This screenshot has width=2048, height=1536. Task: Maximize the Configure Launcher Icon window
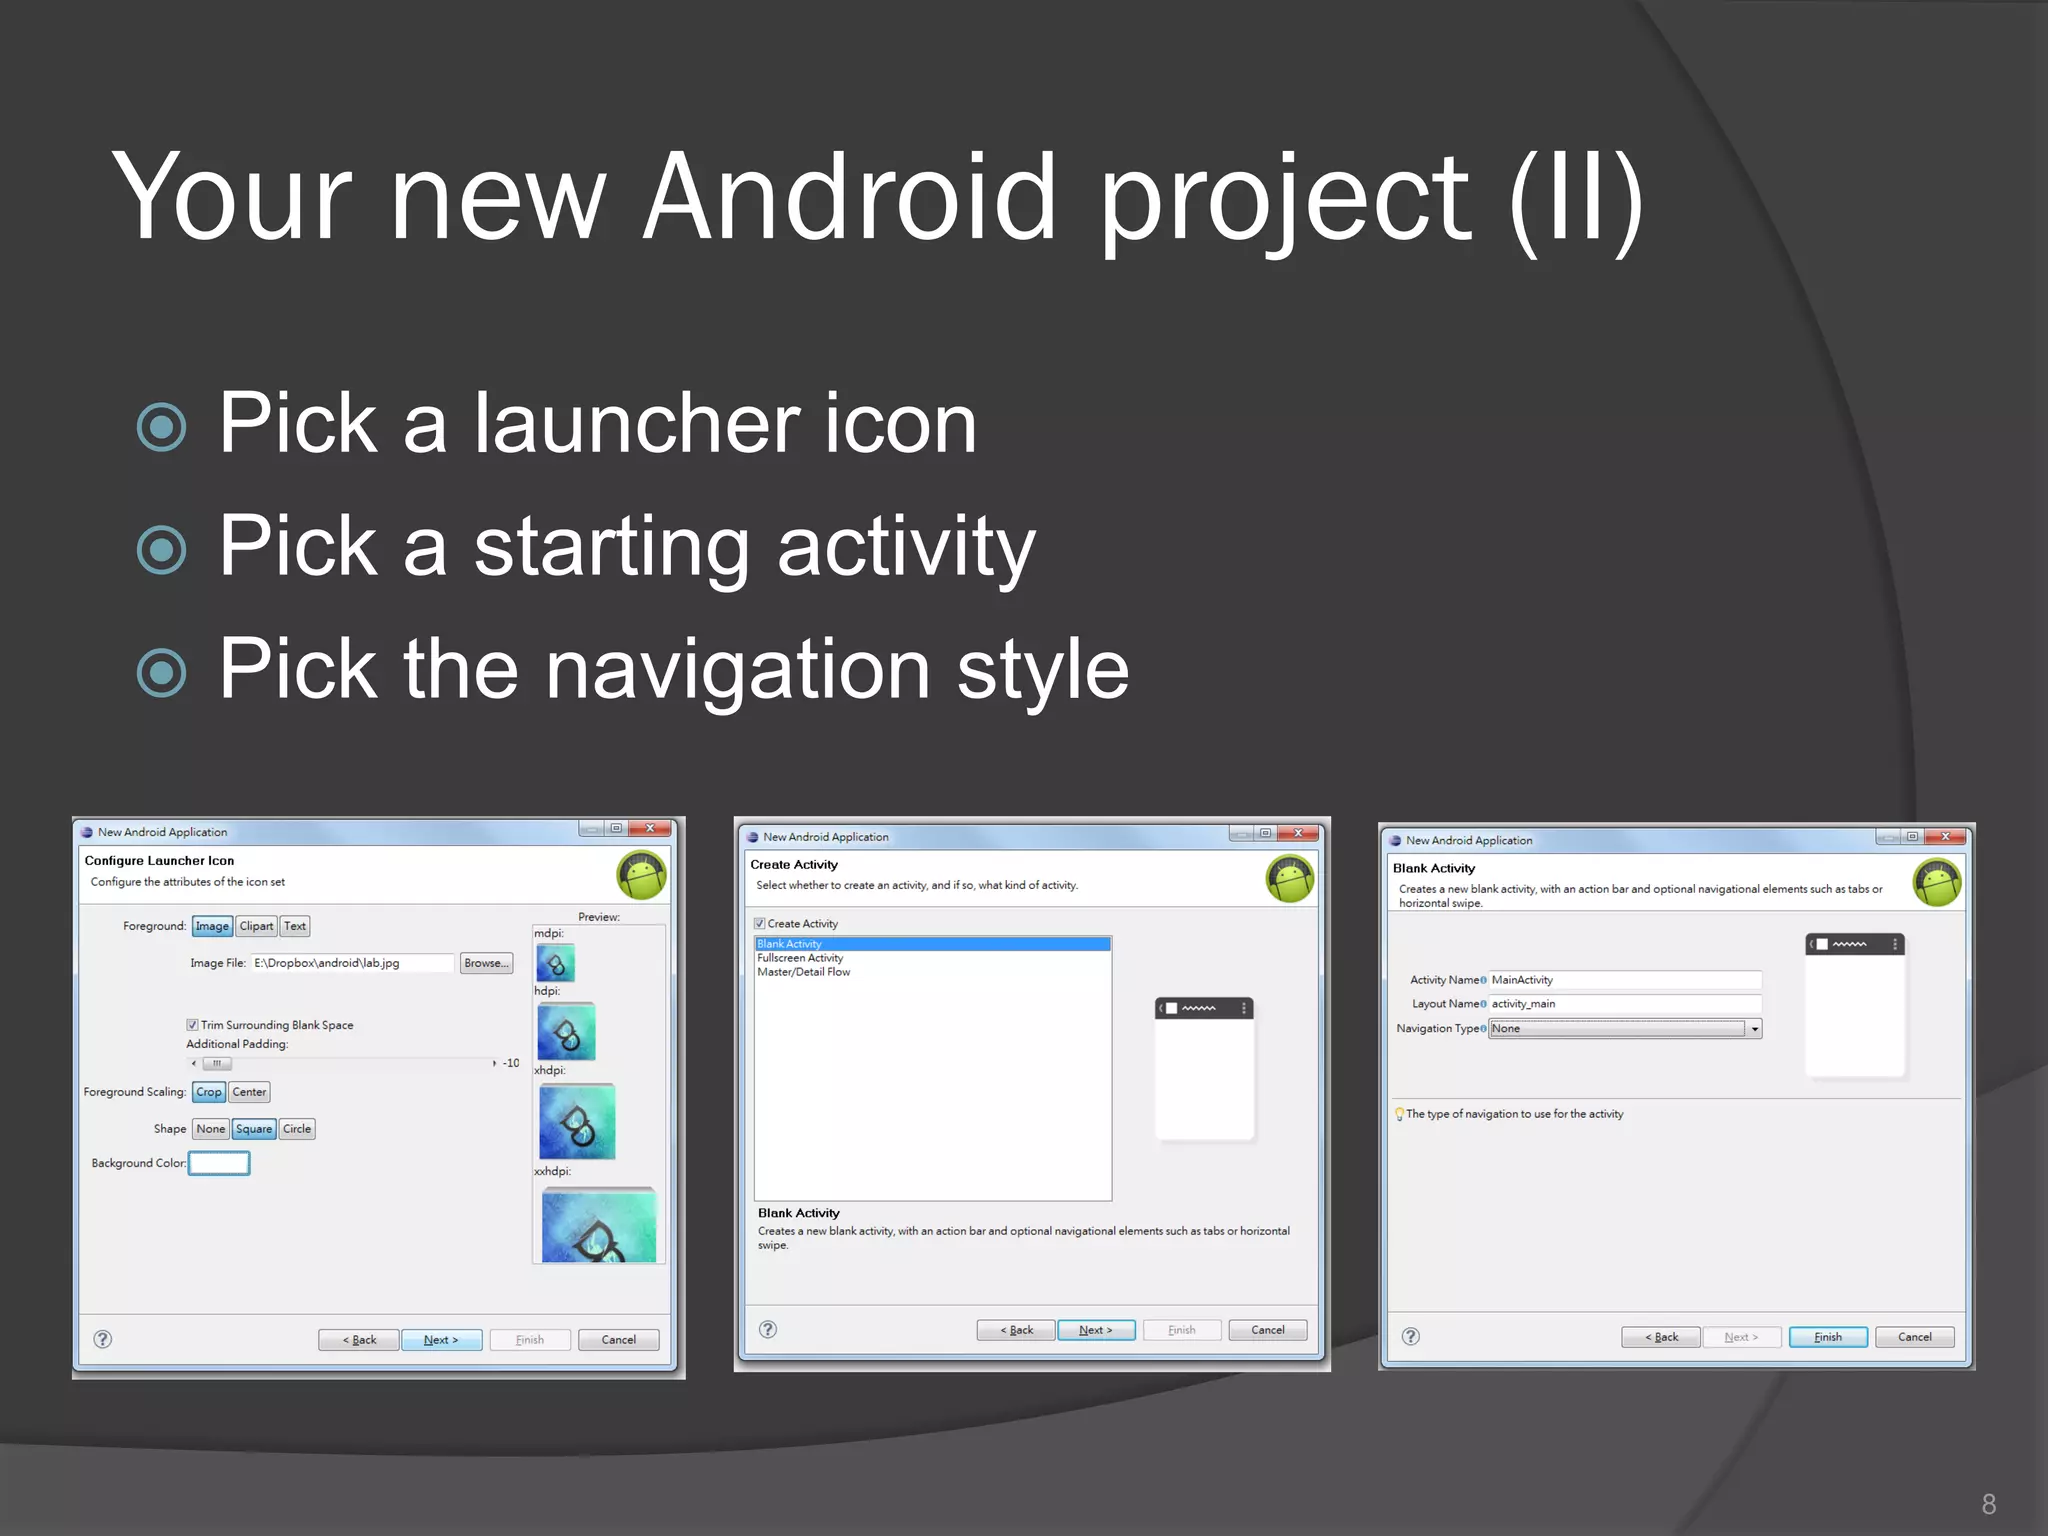[616, 828]
